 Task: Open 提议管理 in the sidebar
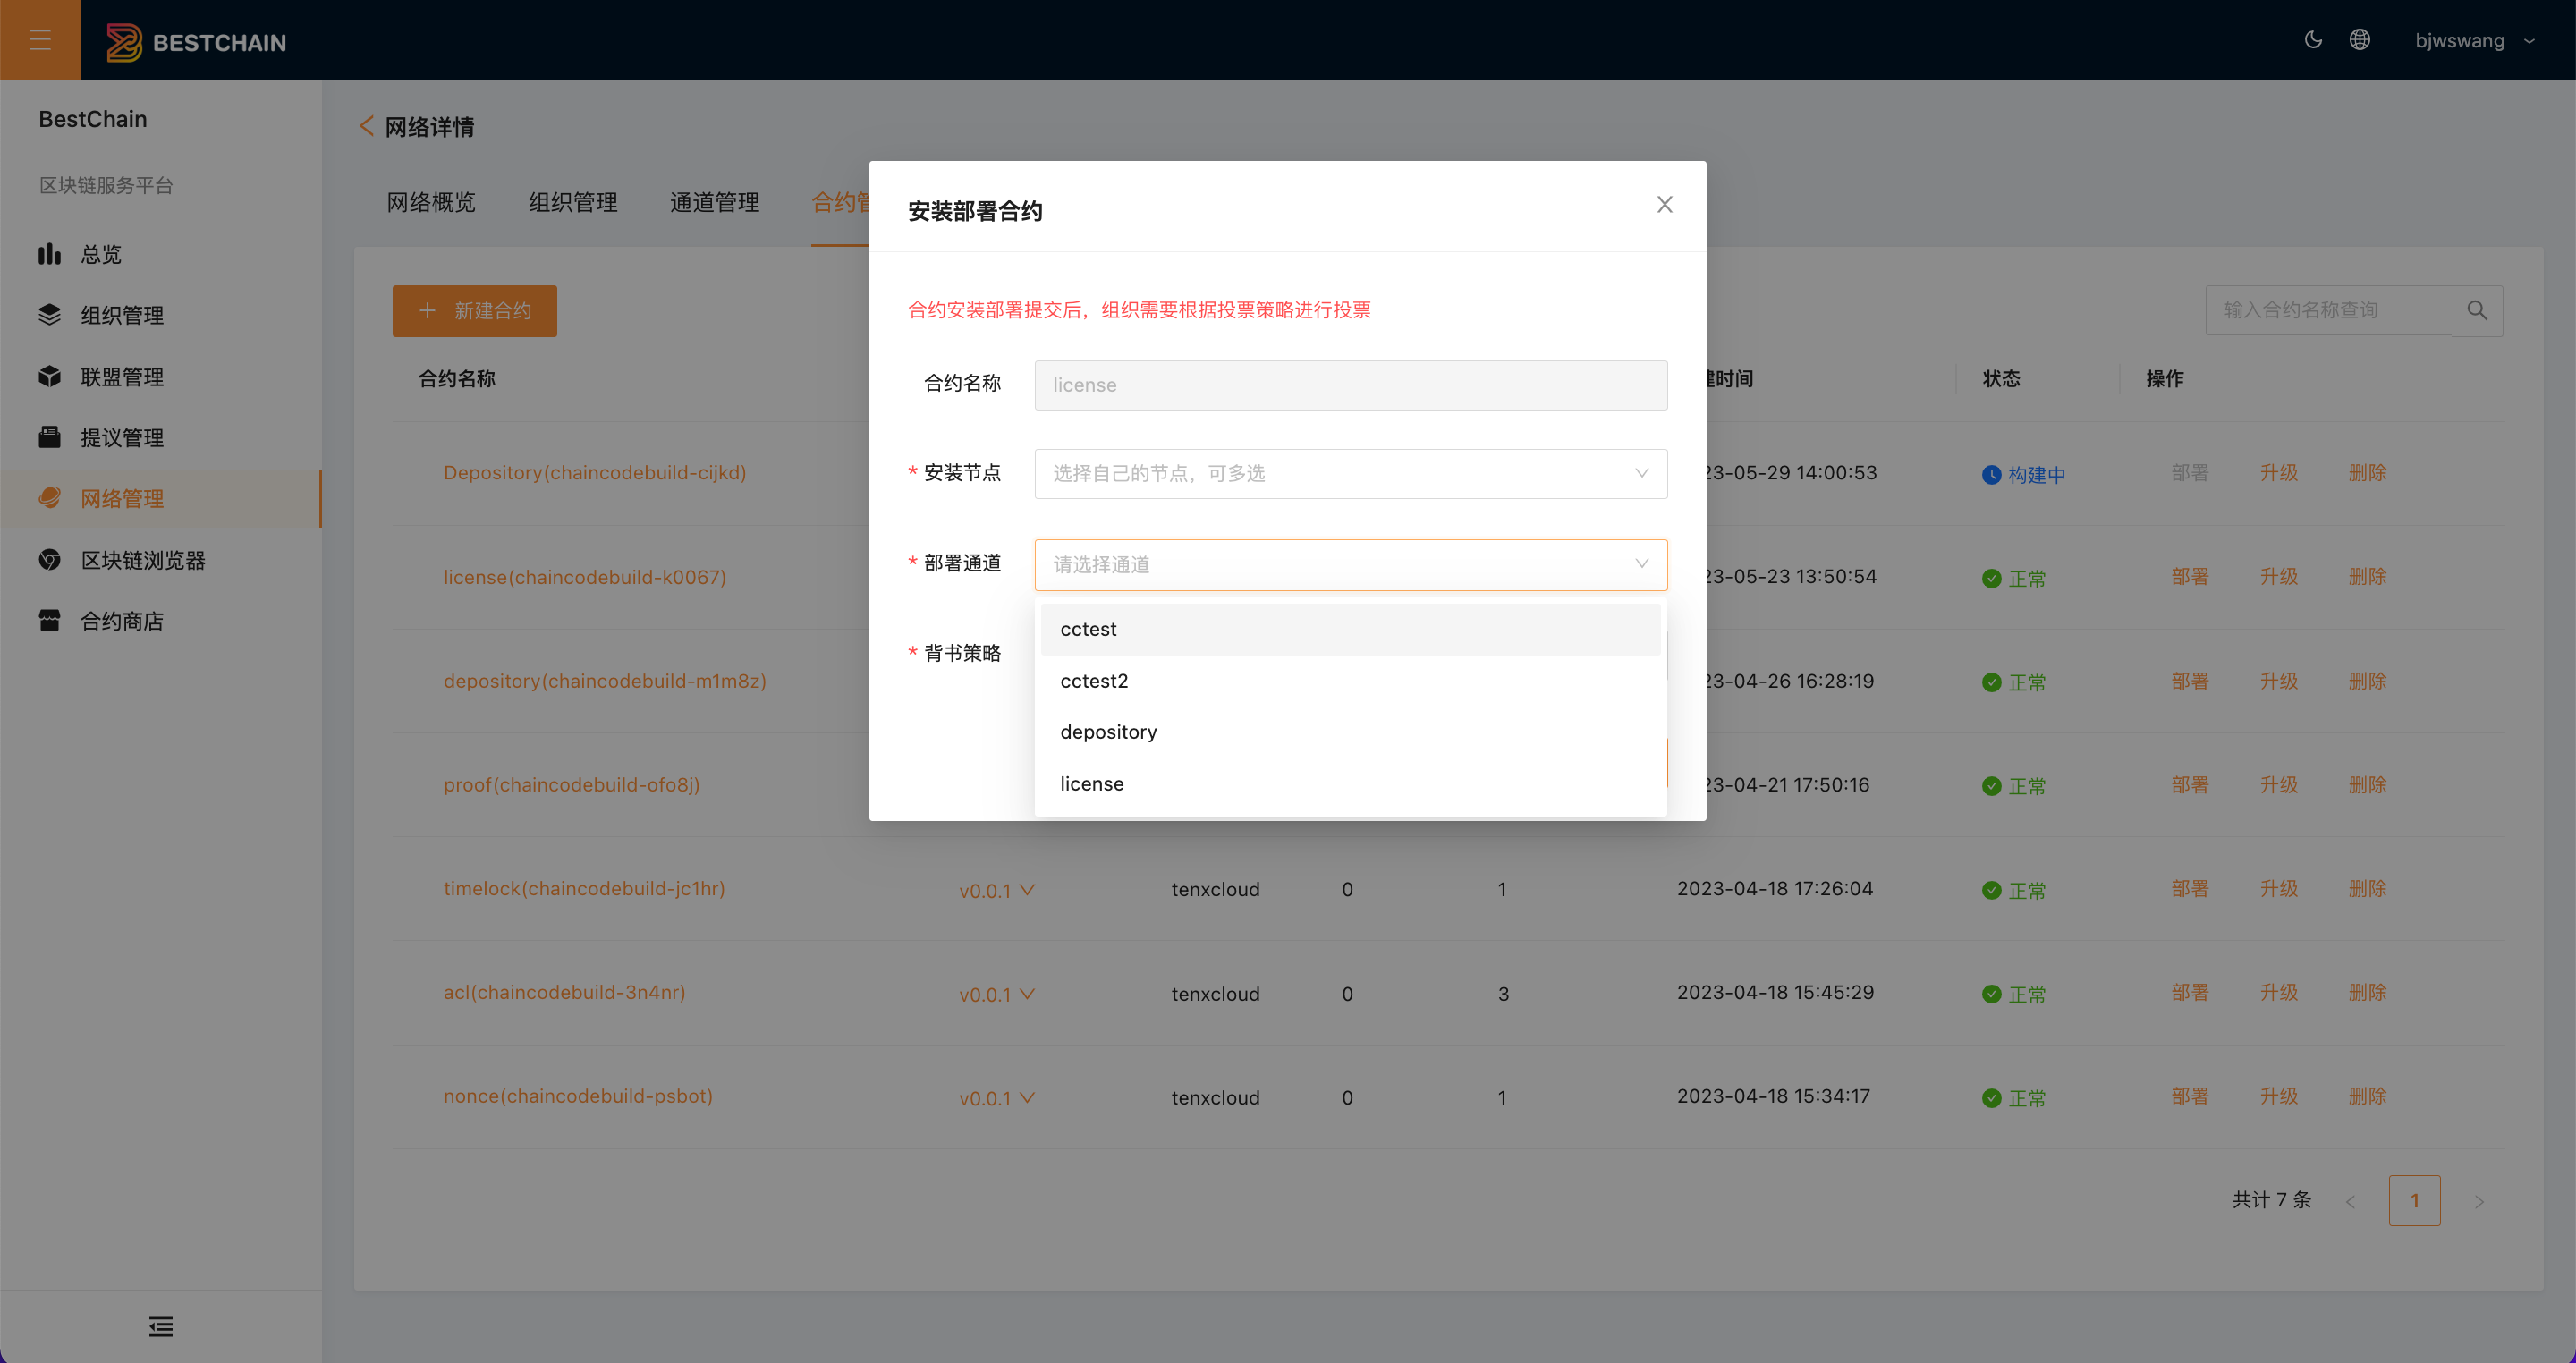pos(160,438)
